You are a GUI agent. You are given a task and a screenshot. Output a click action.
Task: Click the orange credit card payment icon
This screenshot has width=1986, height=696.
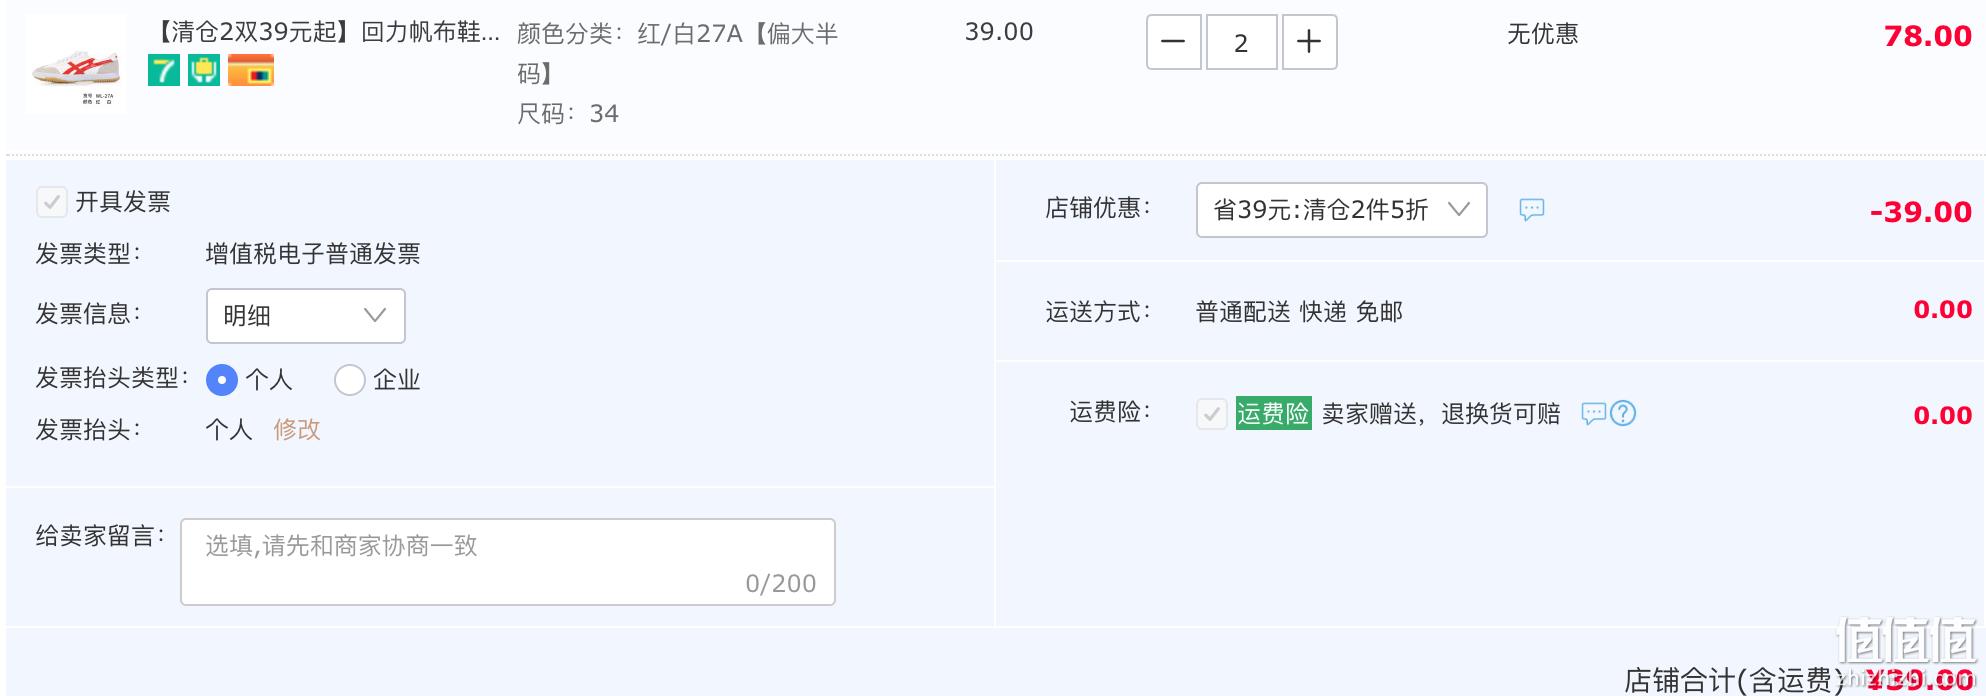click(250, 71)
